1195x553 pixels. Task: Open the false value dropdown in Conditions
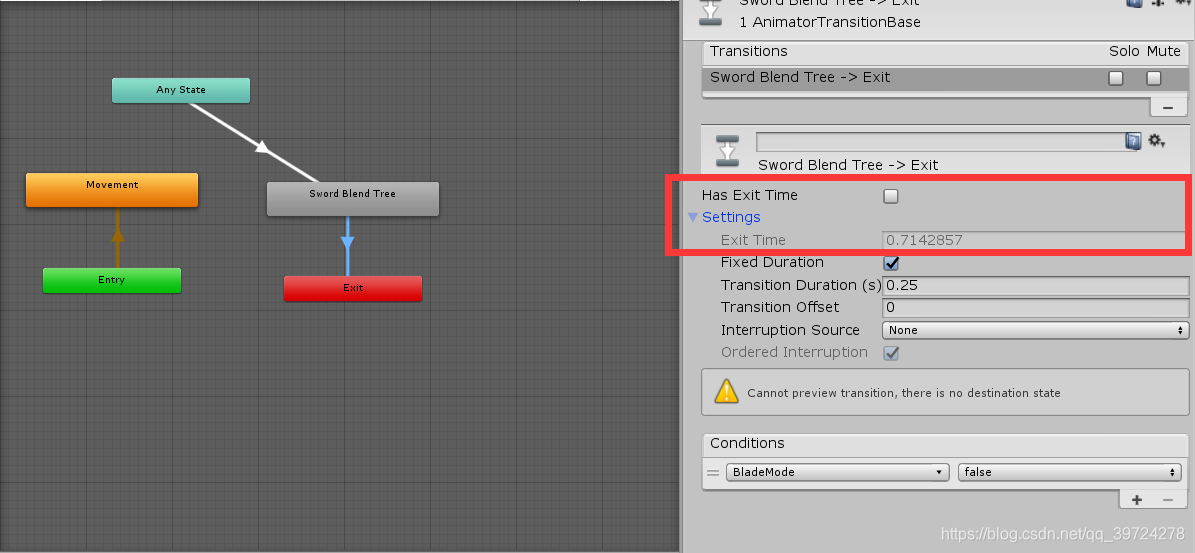1070,472
